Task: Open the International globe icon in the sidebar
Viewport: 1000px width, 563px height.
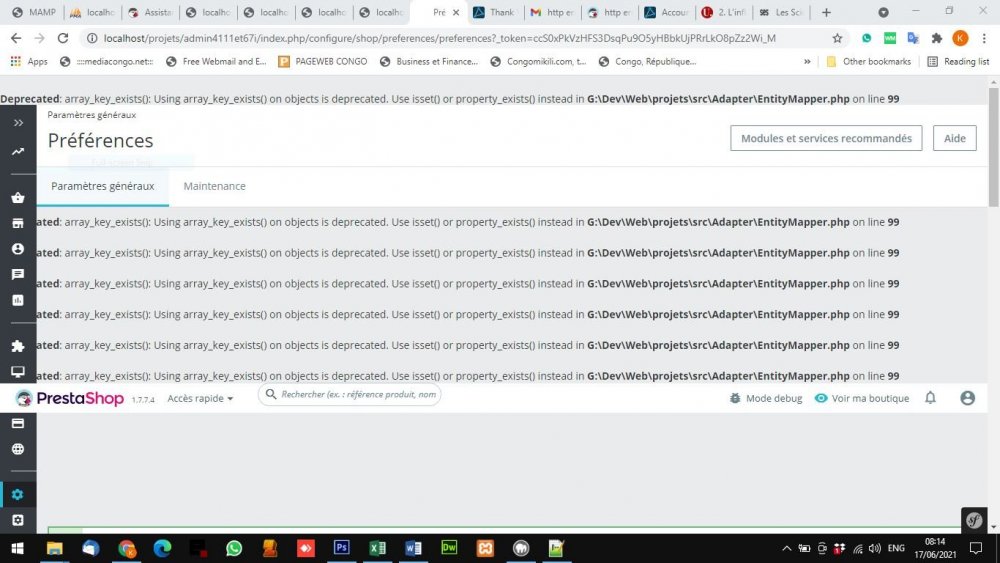Action: coord(18,449)
